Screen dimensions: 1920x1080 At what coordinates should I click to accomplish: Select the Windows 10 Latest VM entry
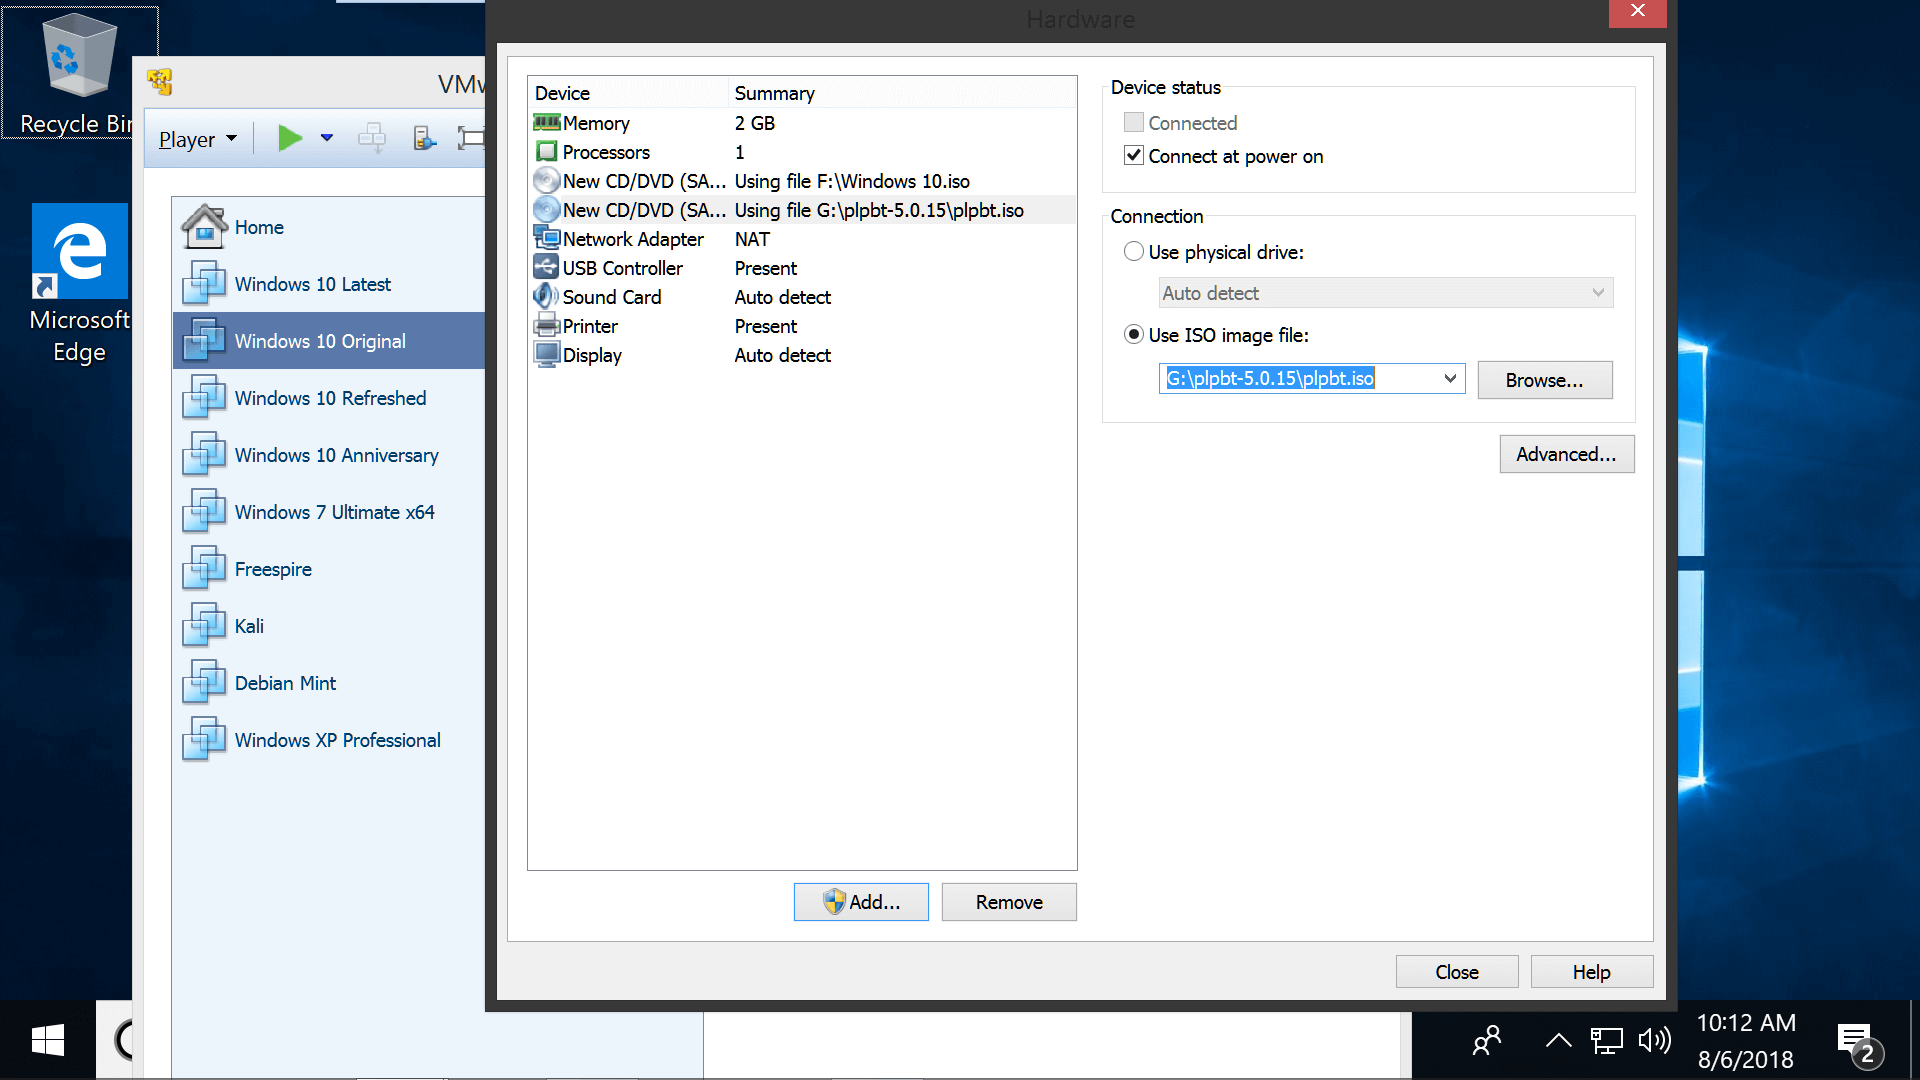313,284
